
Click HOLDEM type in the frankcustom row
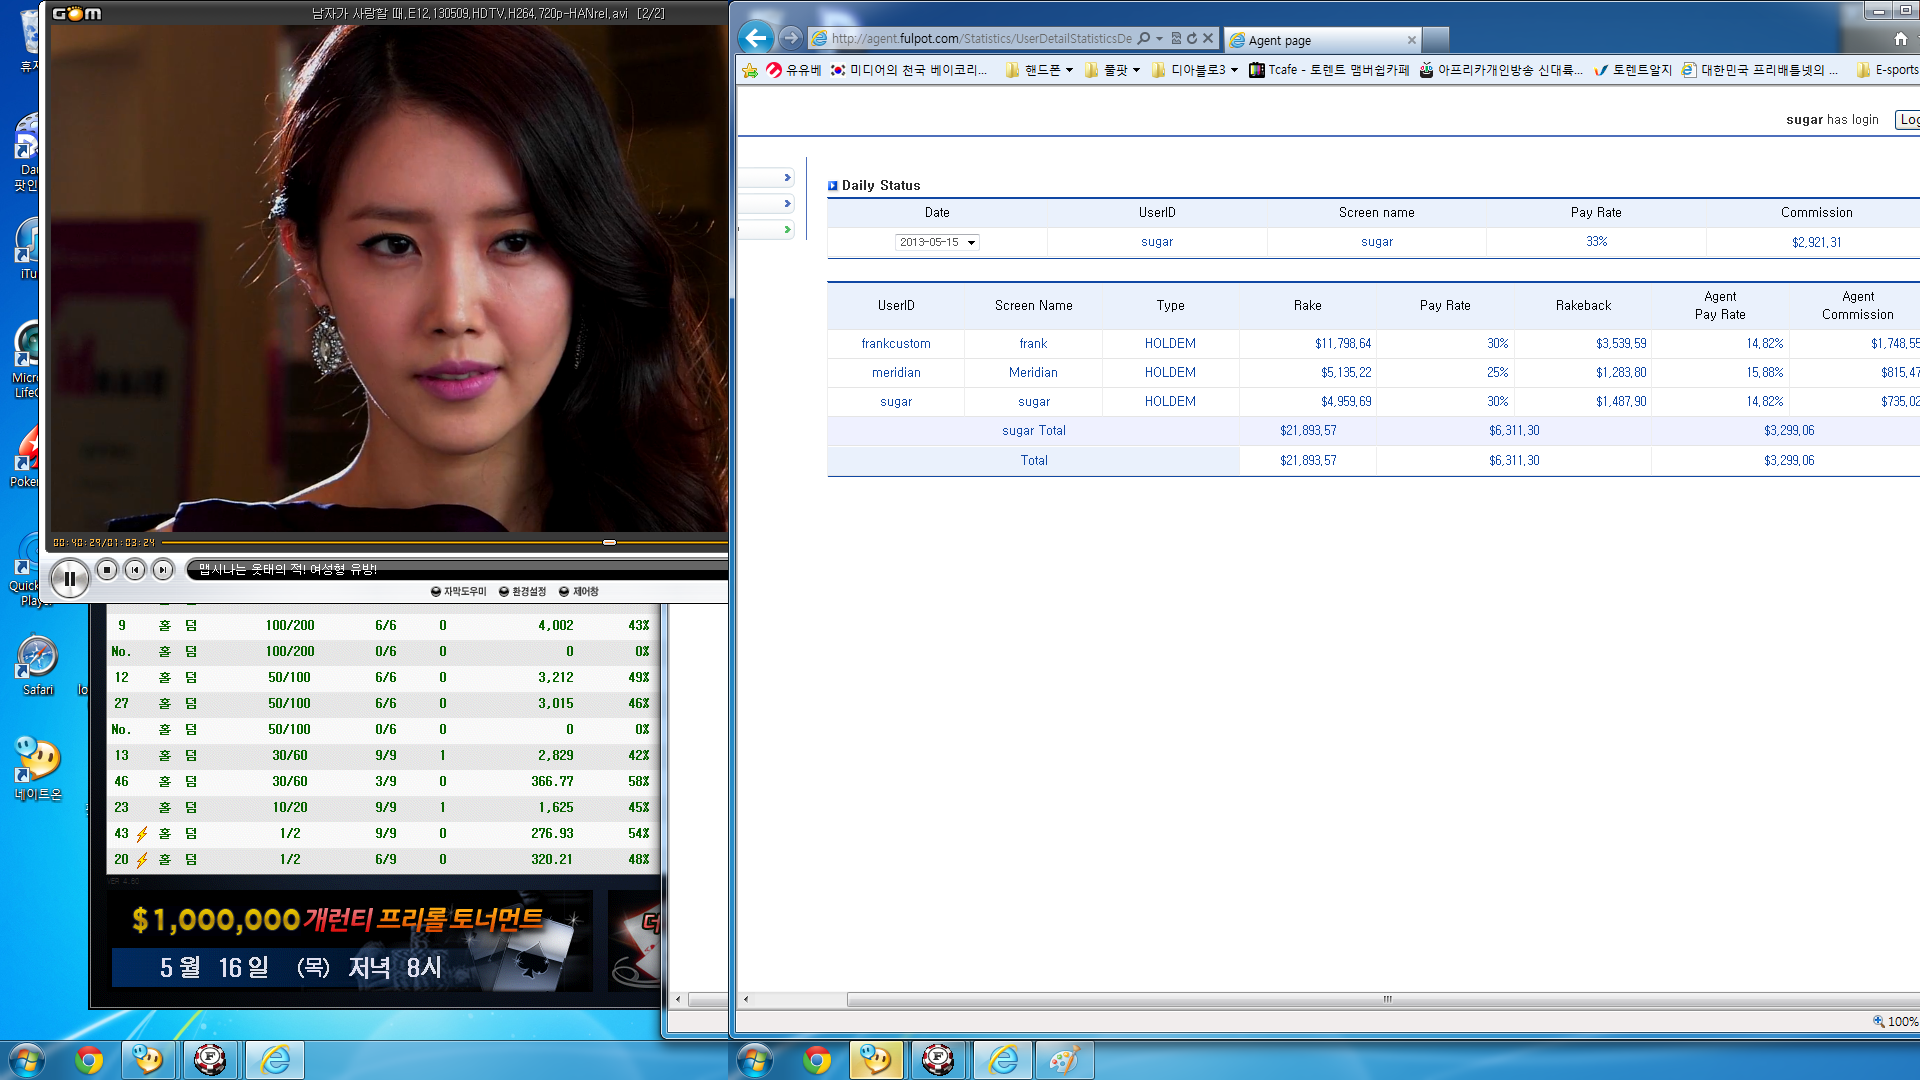tap(1170, 343)
